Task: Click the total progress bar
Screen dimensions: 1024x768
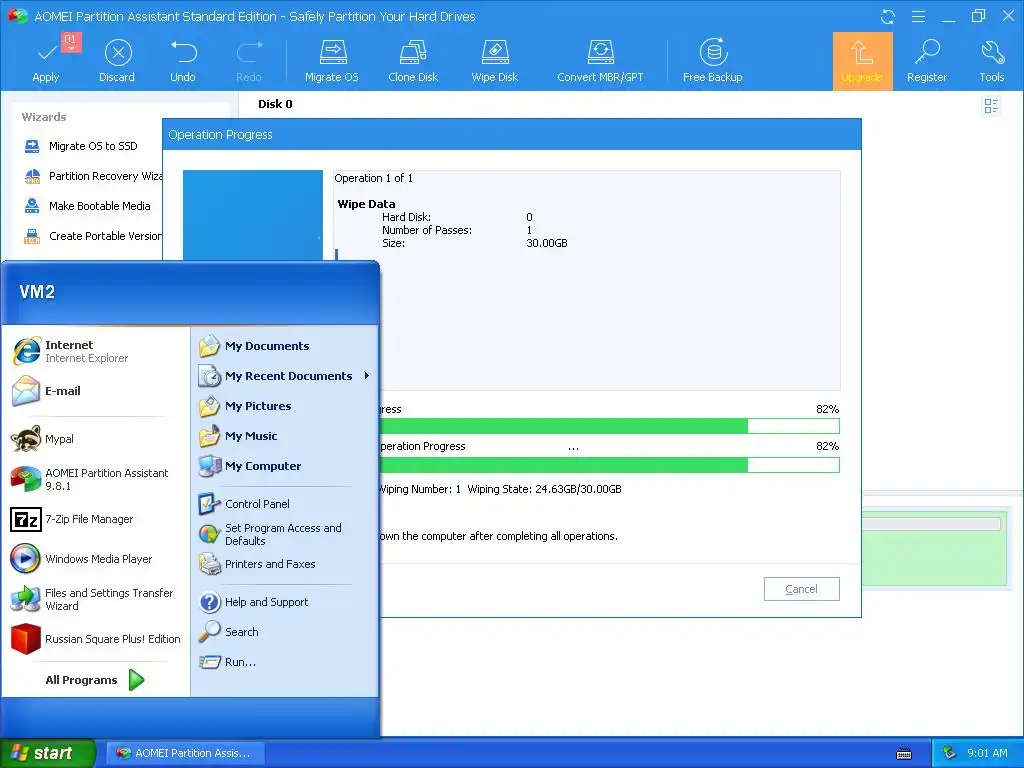Action: [x=609, y=426]
